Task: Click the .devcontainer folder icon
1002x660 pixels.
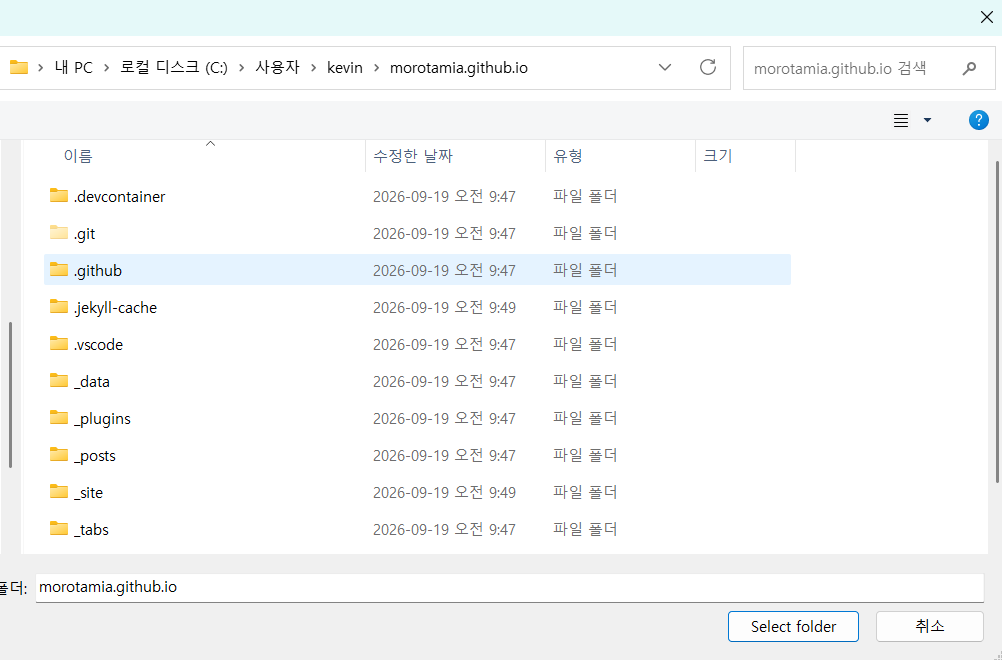Action: (x=59, y=196)
